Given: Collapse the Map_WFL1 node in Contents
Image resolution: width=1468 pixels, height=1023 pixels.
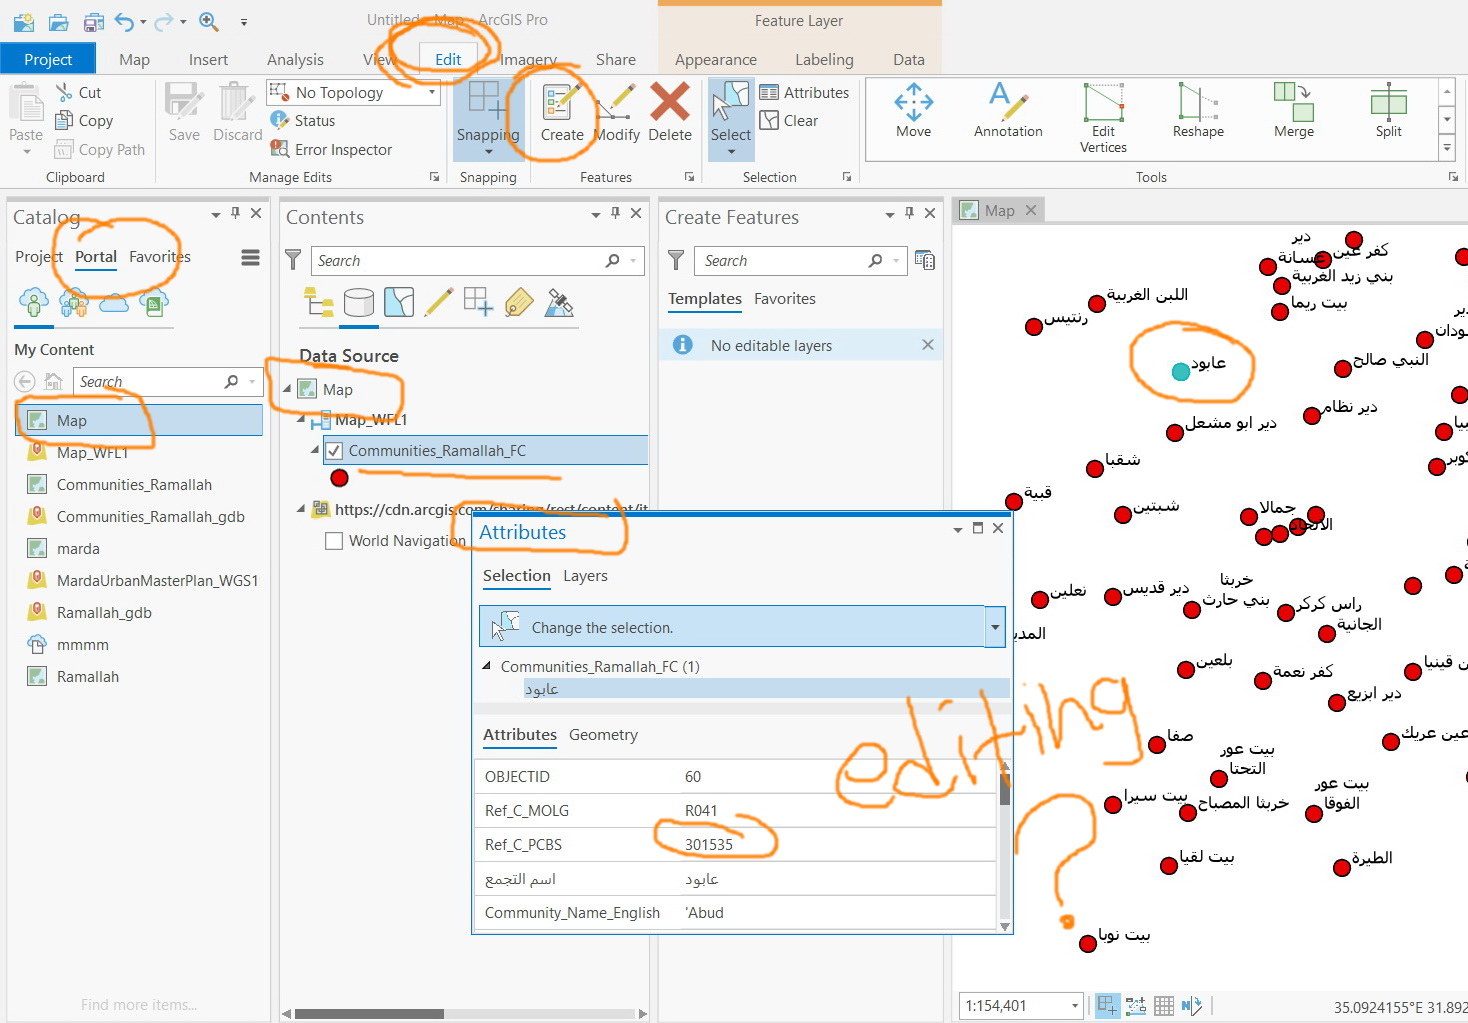Looking at the screenshot, I should pyautogui.click(x=301, y=420).
